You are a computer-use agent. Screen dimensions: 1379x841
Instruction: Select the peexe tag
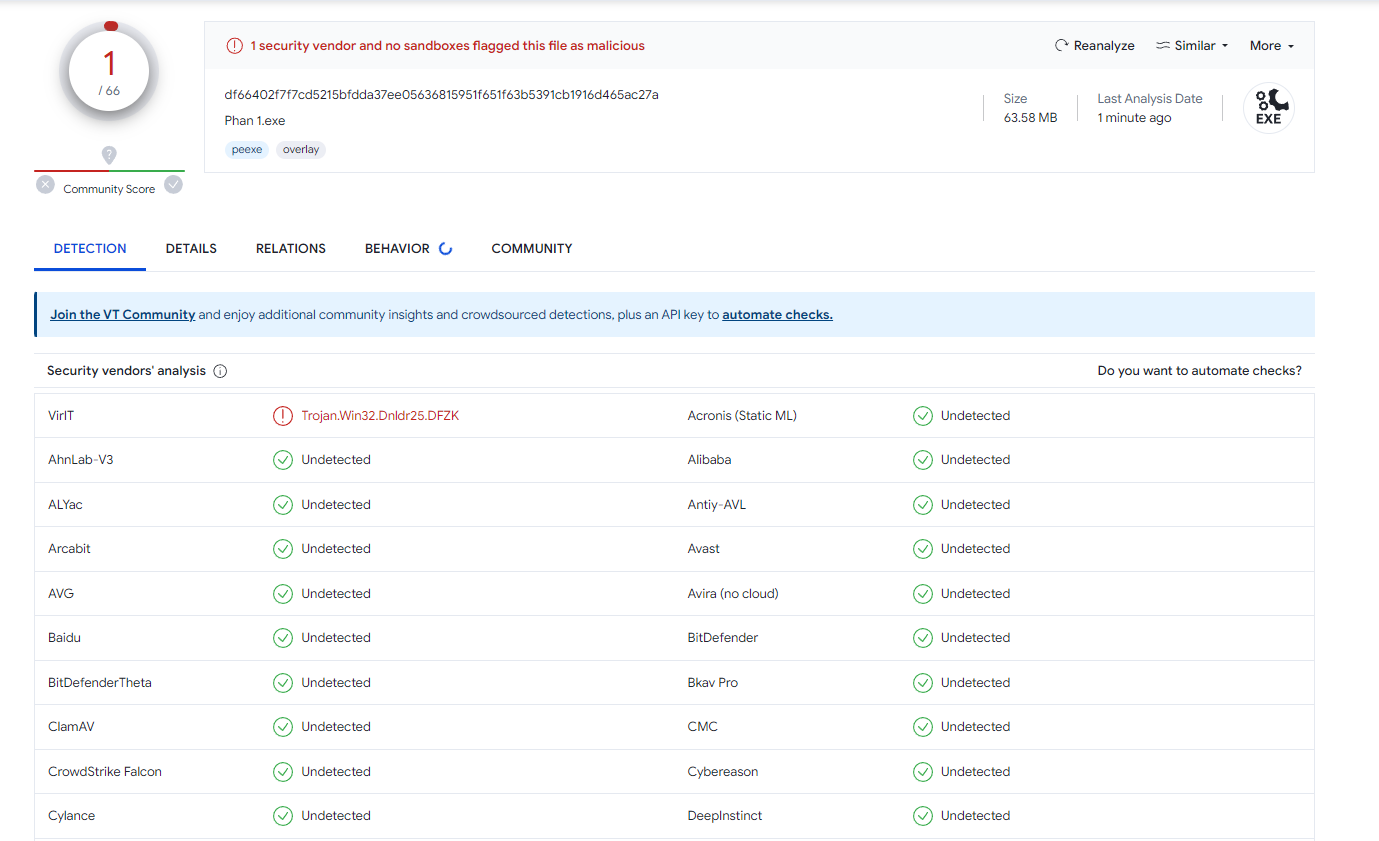click(247, 150)
